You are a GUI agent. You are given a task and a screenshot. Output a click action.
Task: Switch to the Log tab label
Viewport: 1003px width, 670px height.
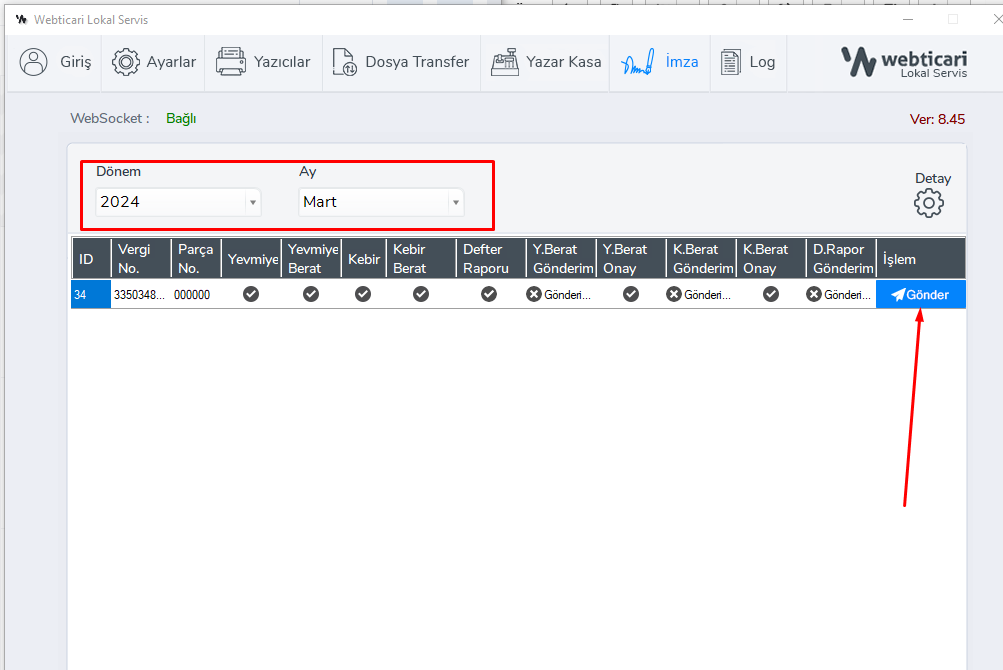[762, 62]
